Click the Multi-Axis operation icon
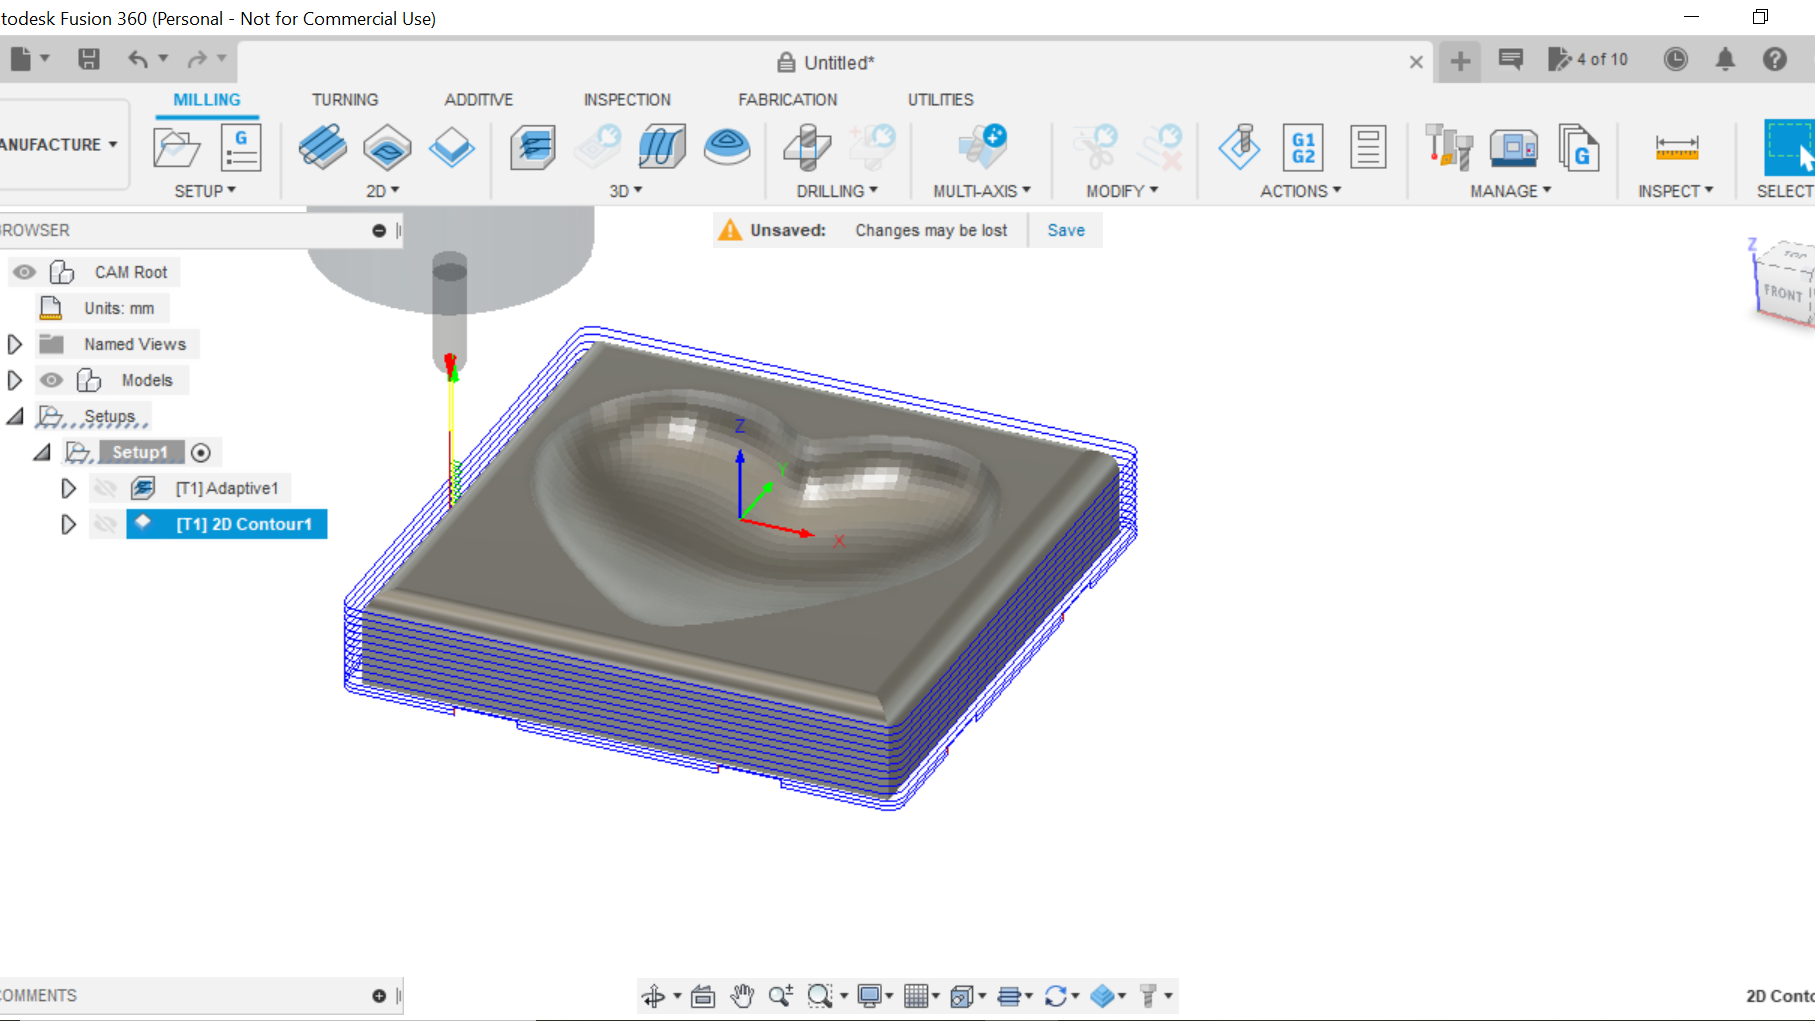The image size is (1815, 1021). point(981,147)
